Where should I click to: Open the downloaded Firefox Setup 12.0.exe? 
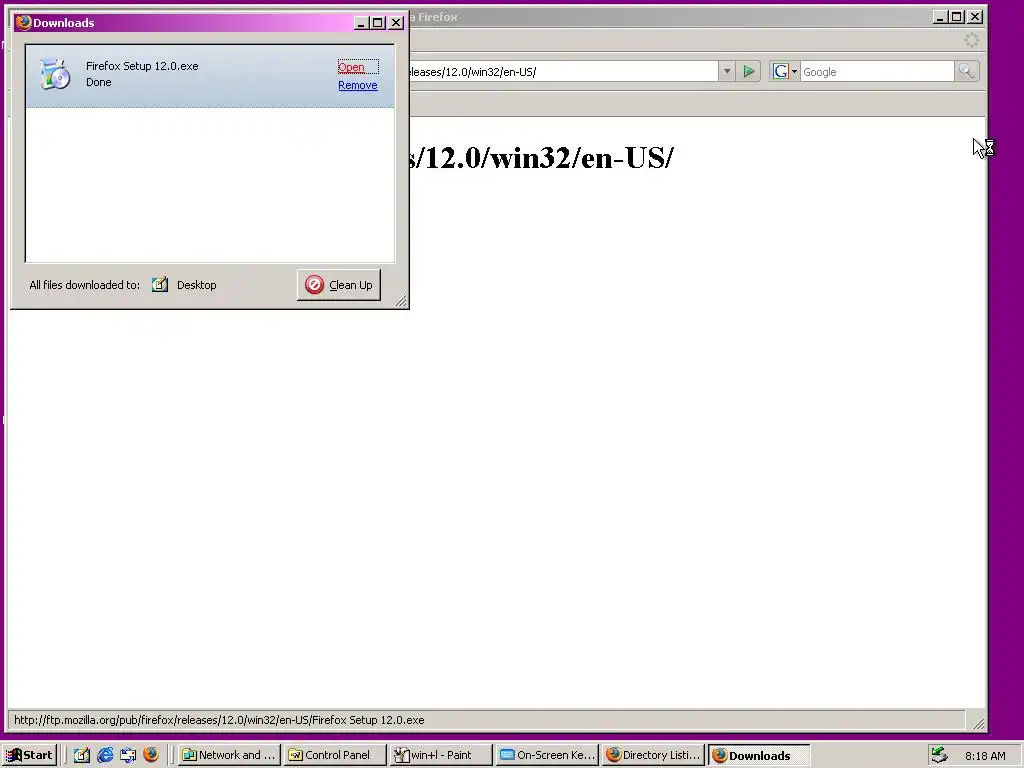tap(351, 67)
